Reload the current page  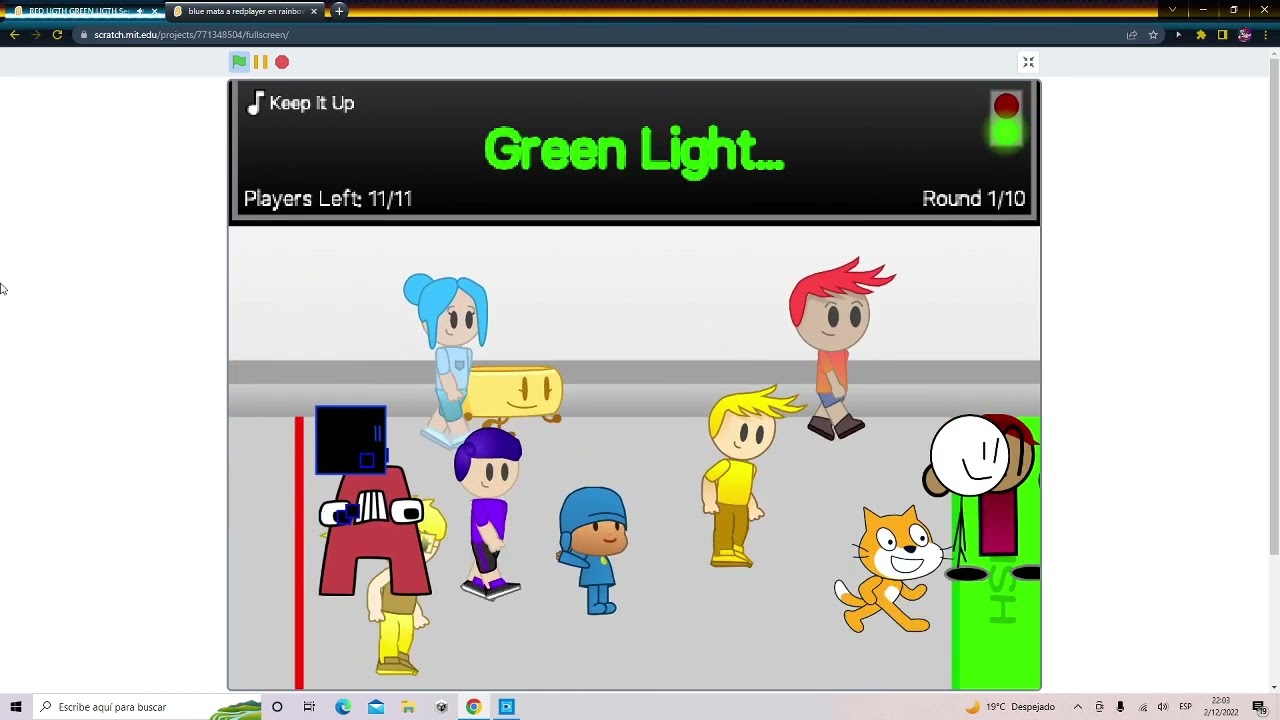(57, 35)
